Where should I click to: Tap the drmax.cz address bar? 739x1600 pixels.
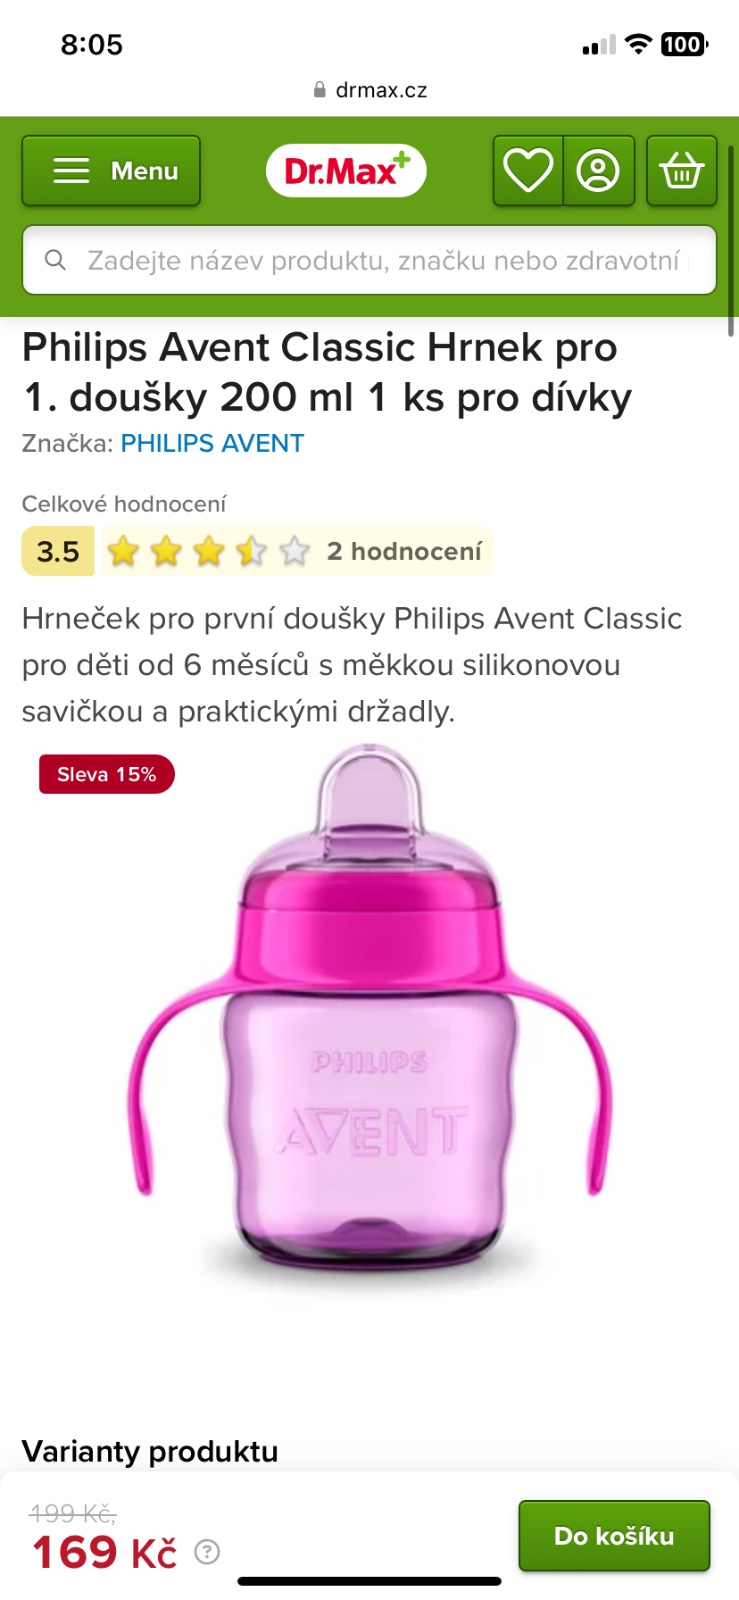[370, 90]
